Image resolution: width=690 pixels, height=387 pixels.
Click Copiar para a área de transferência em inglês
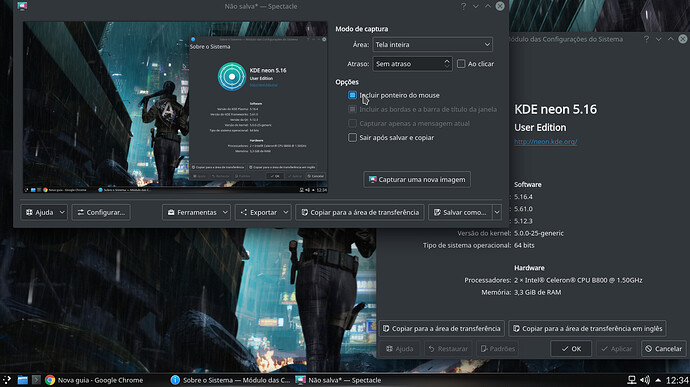587,328
